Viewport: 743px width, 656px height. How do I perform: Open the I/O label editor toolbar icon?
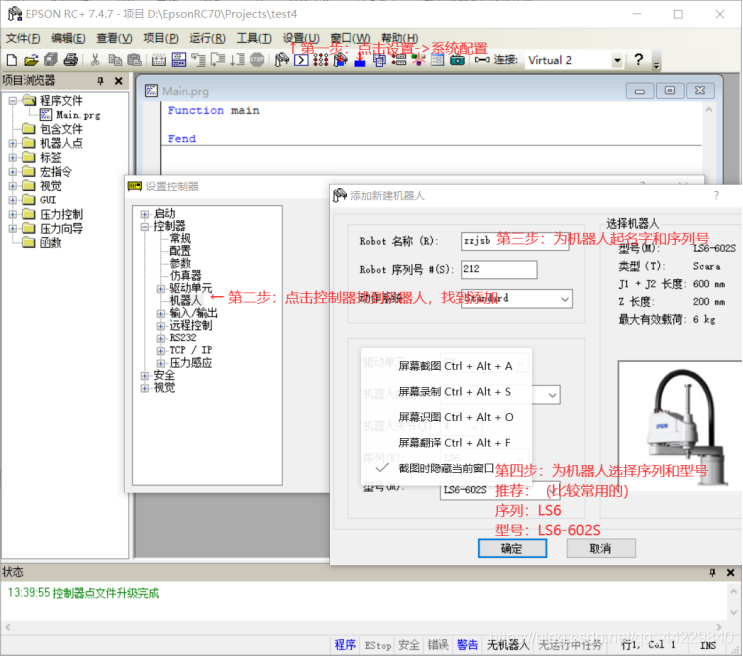[399, 60]
